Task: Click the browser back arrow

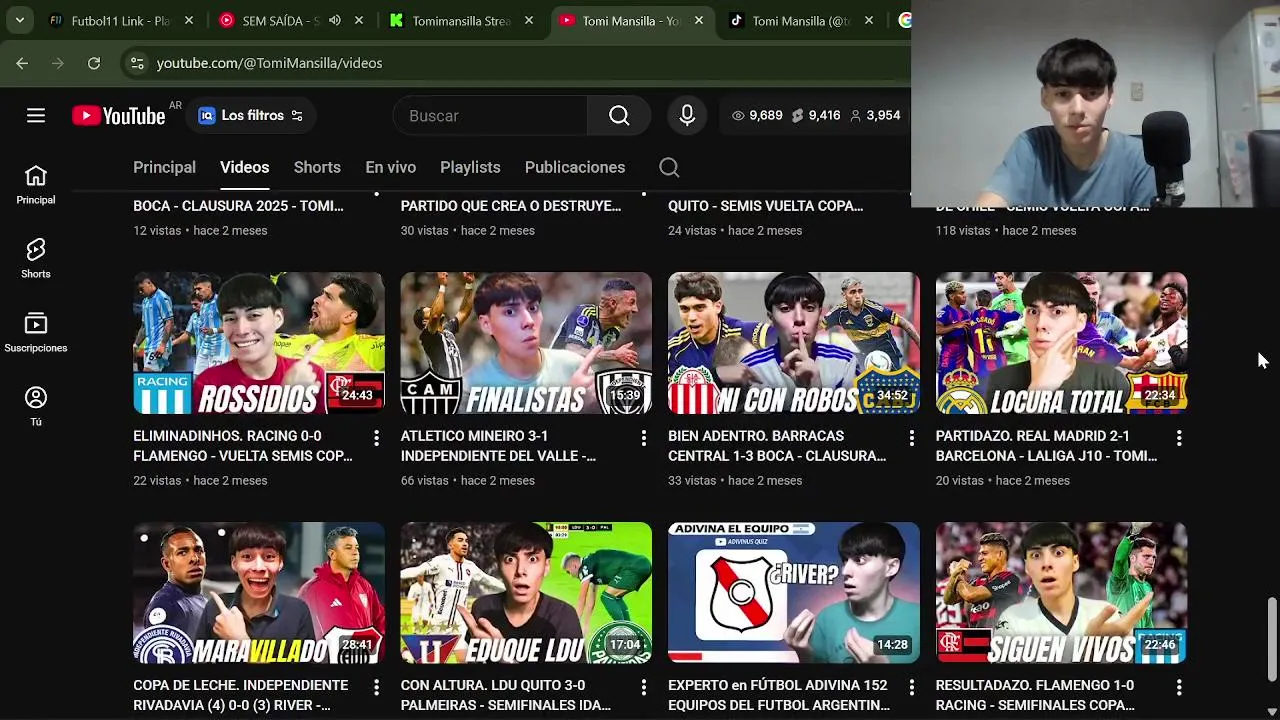Action: 22,63
